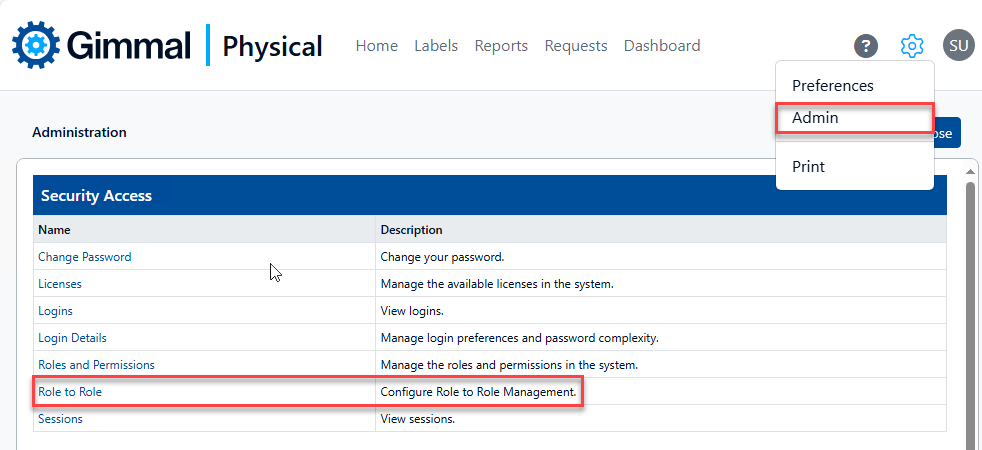Open the Reports menu
982x450 pixels.
[501, 46]
